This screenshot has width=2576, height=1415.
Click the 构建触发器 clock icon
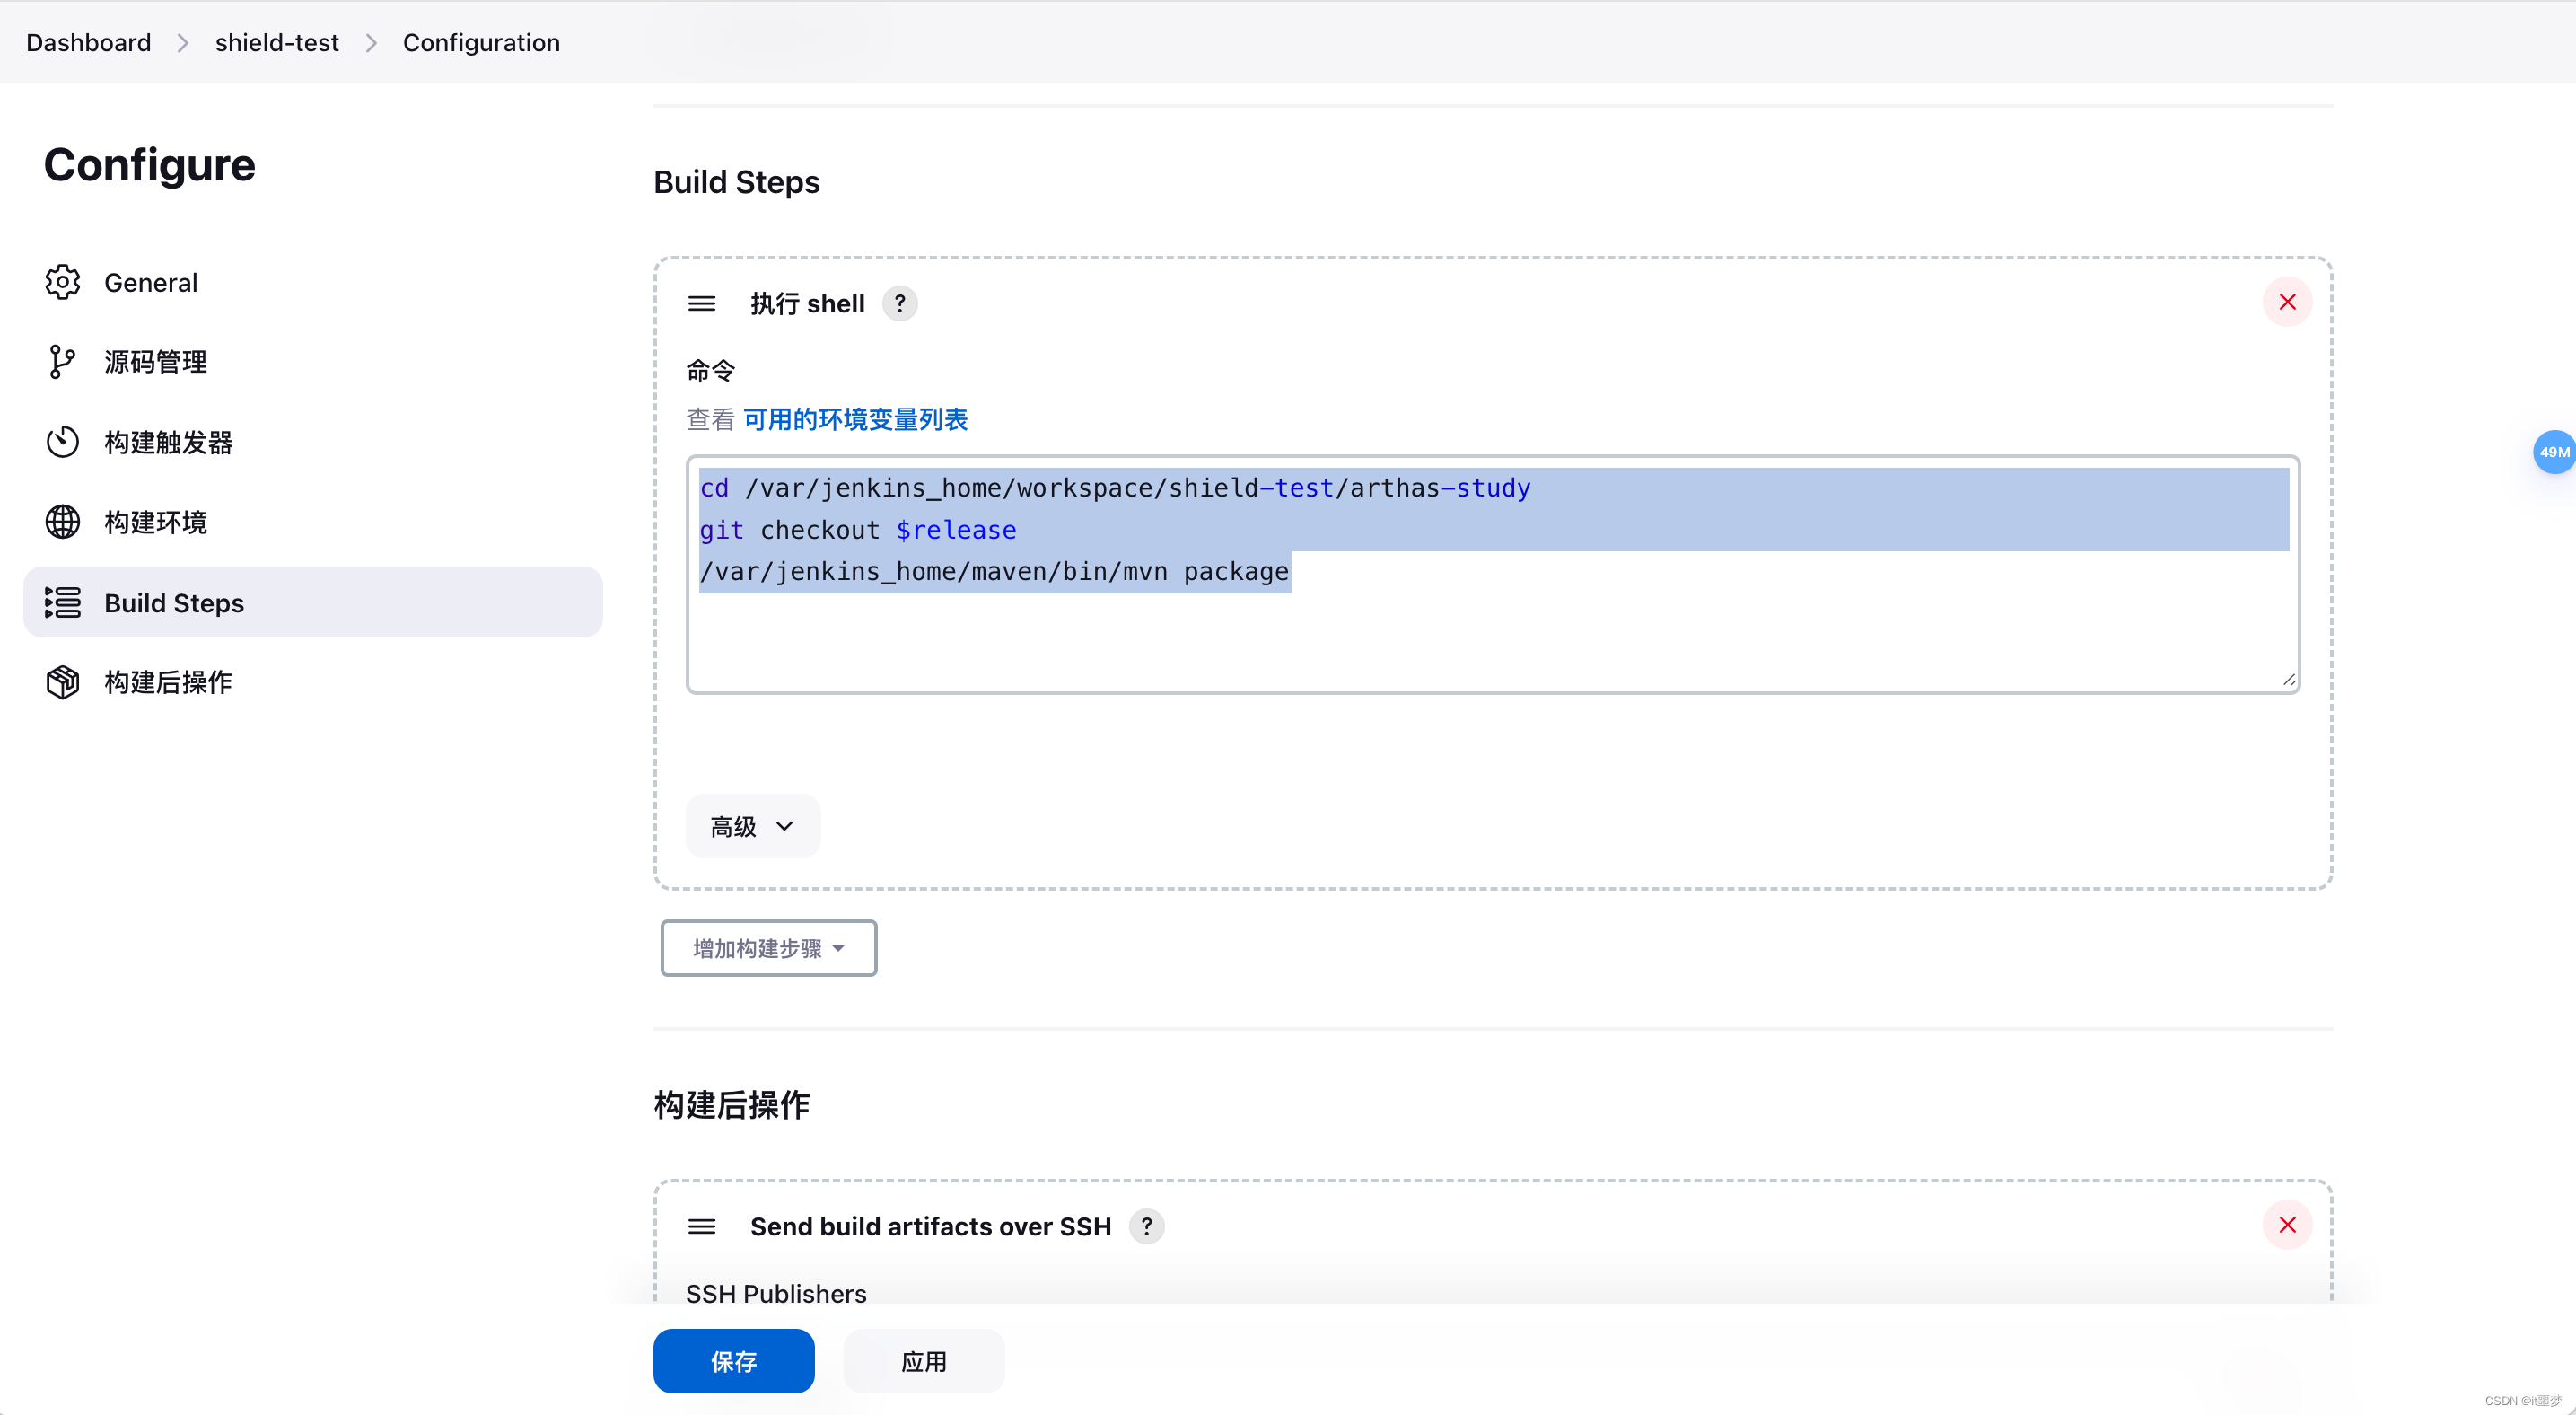62,442
